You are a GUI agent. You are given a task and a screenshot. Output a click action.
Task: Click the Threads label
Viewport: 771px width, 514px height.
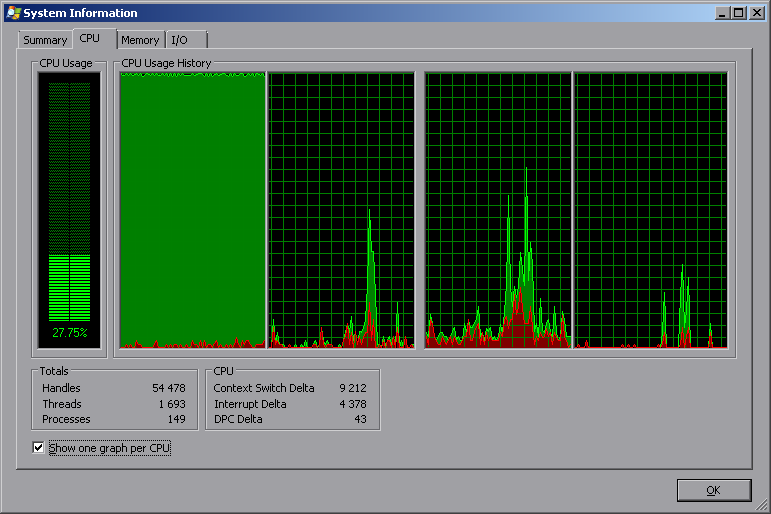62,404
